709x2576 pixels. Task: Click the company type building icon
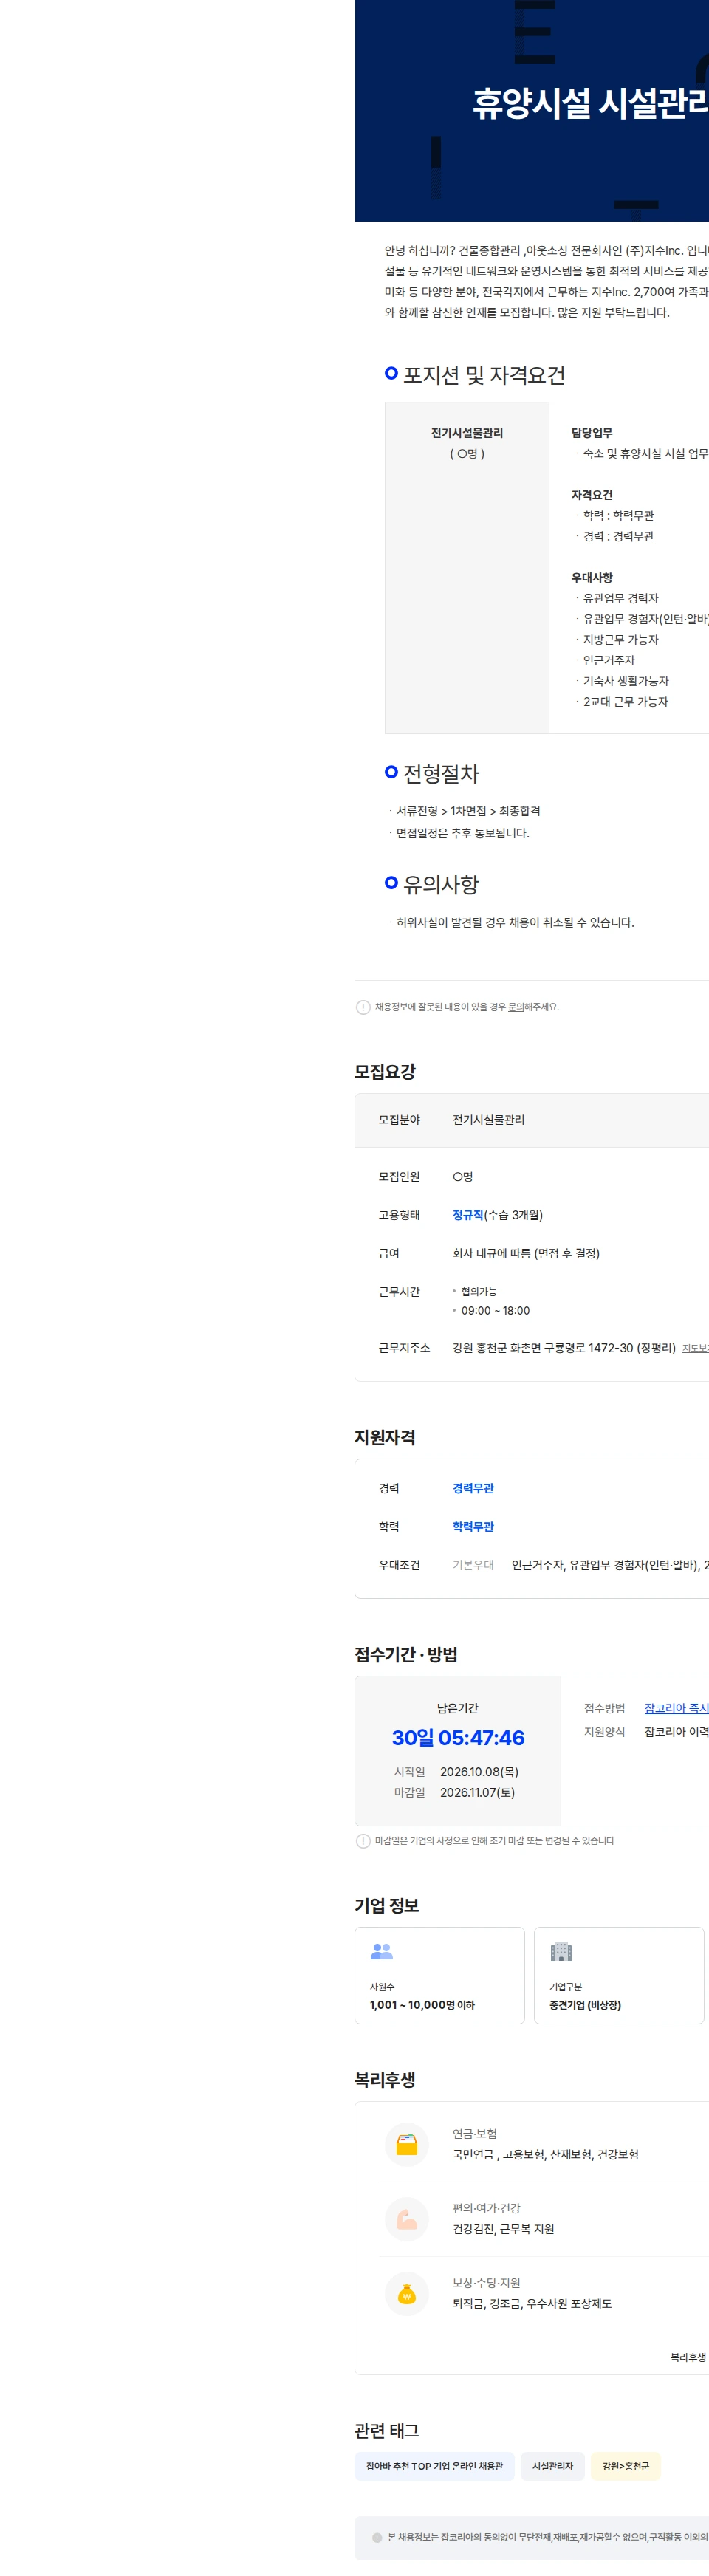pyautogui.click(x=561, y=1951)
